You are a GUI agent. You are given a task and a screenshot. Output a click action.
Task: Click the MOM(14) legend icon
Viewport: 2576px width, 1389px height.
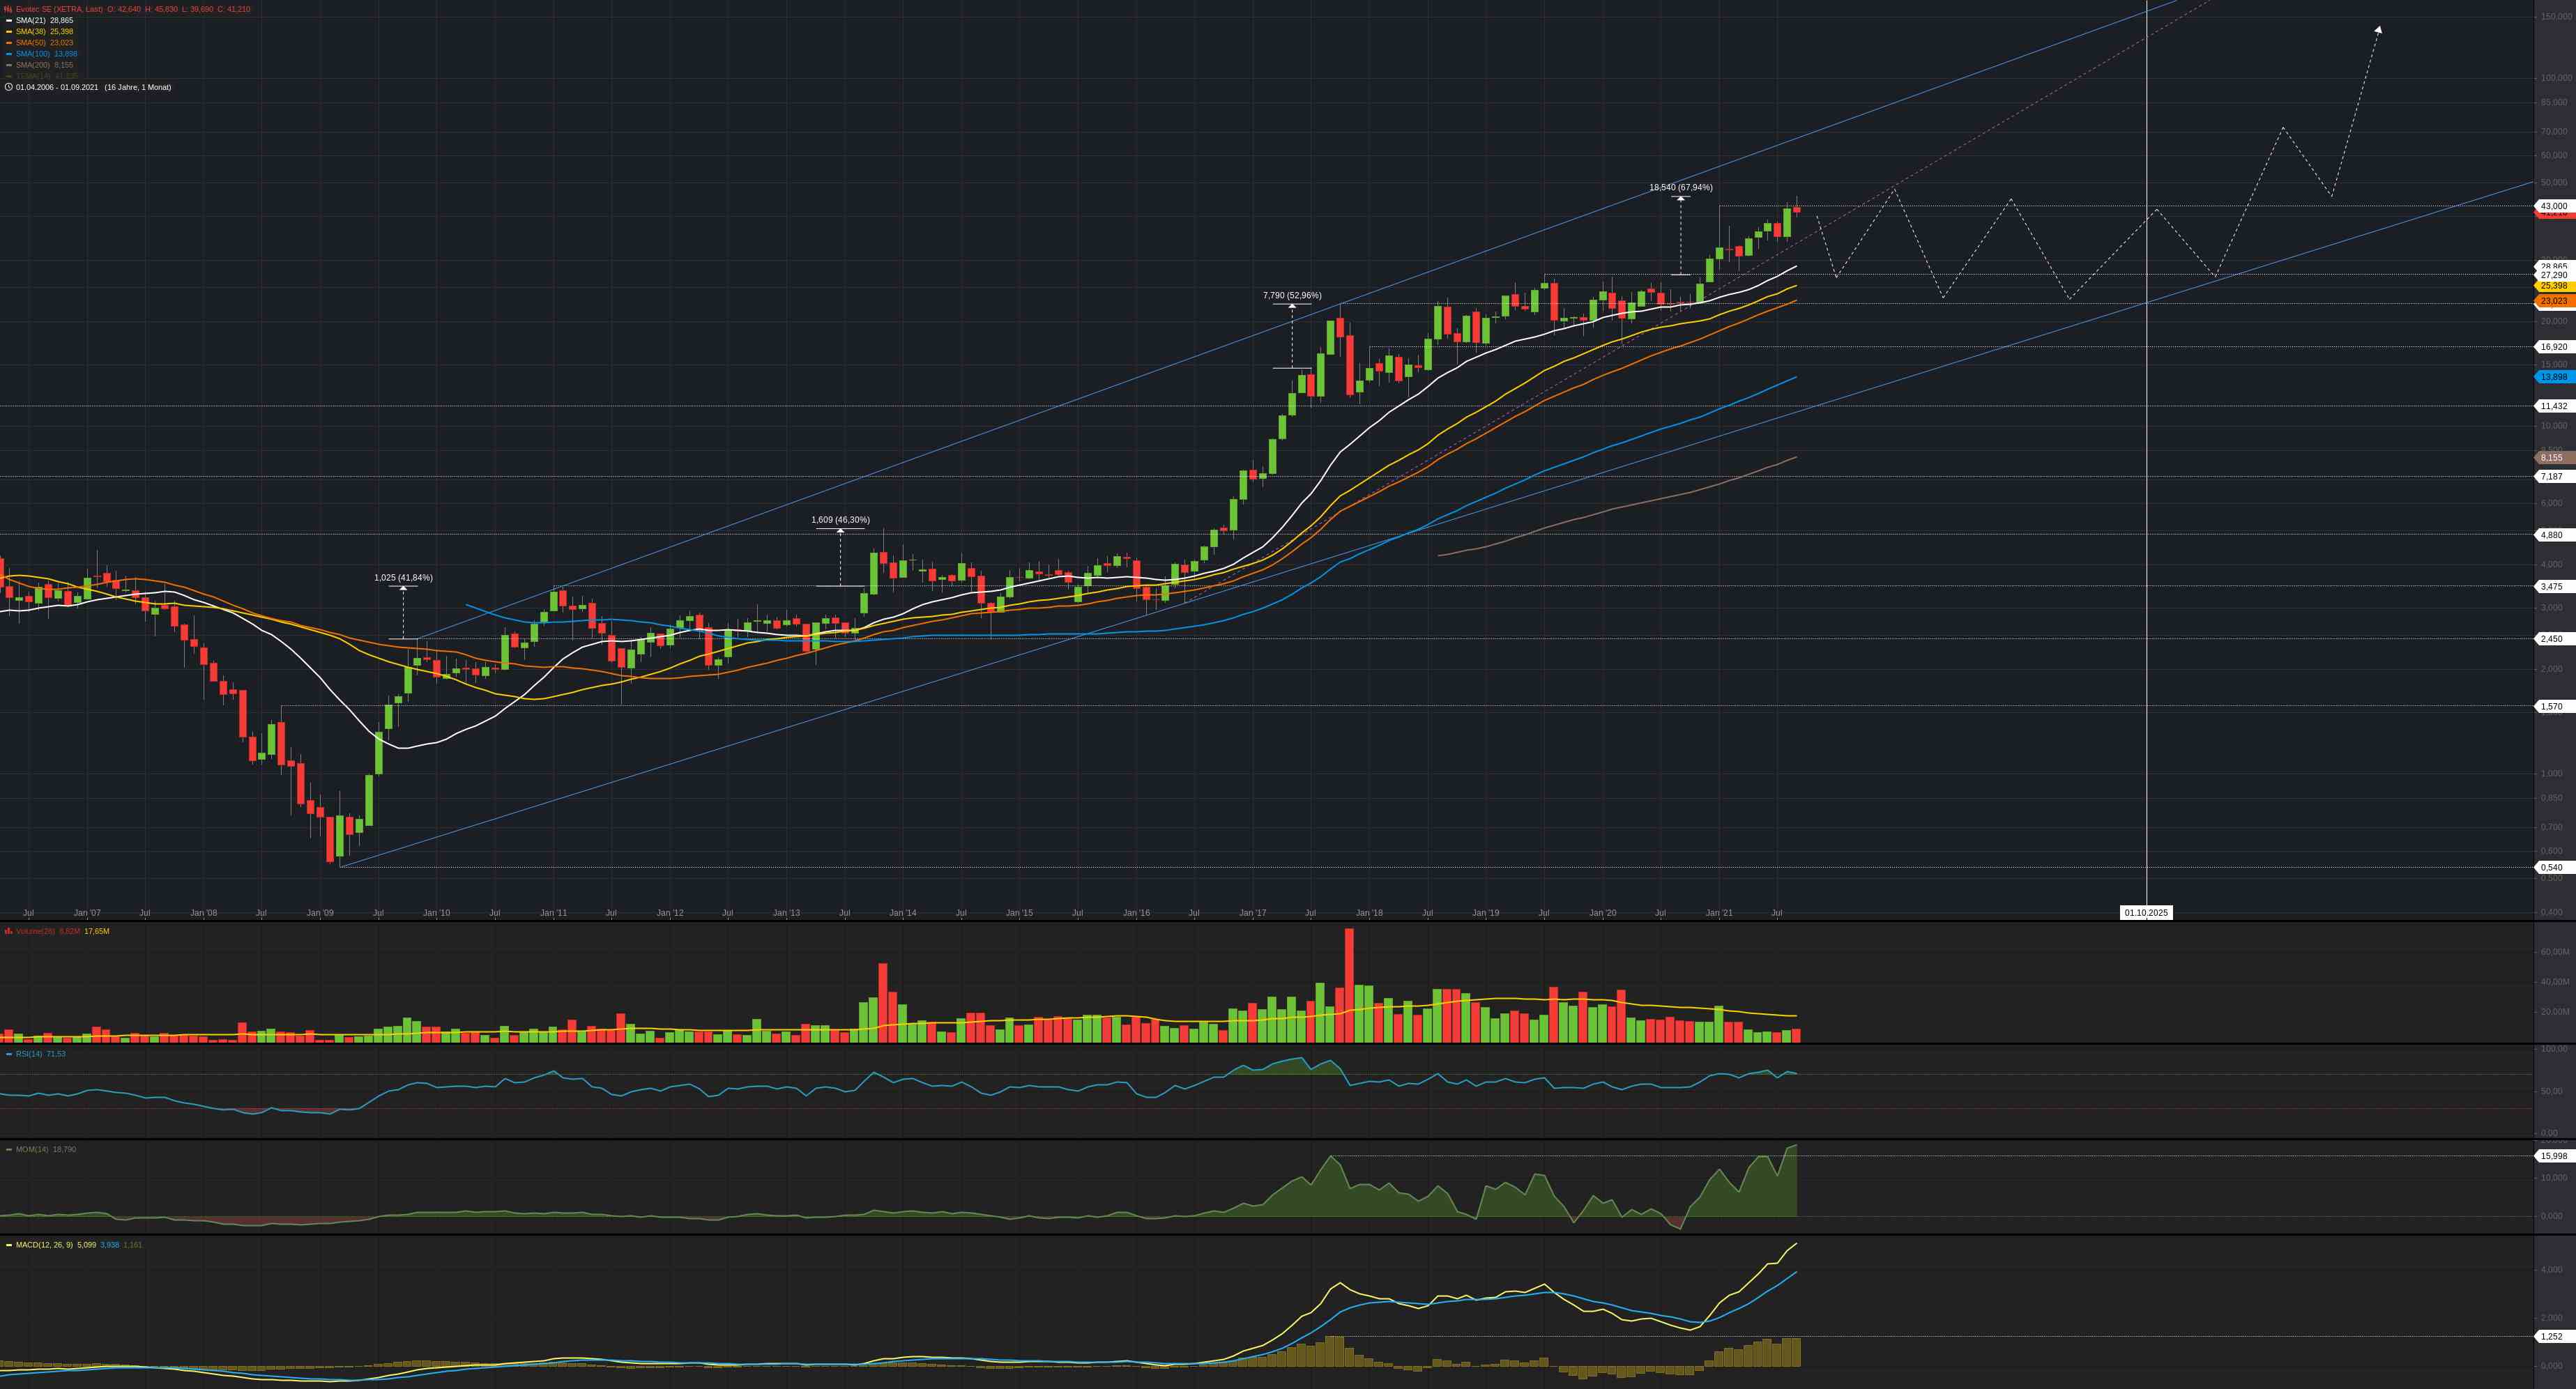(x=9, y=1150)
